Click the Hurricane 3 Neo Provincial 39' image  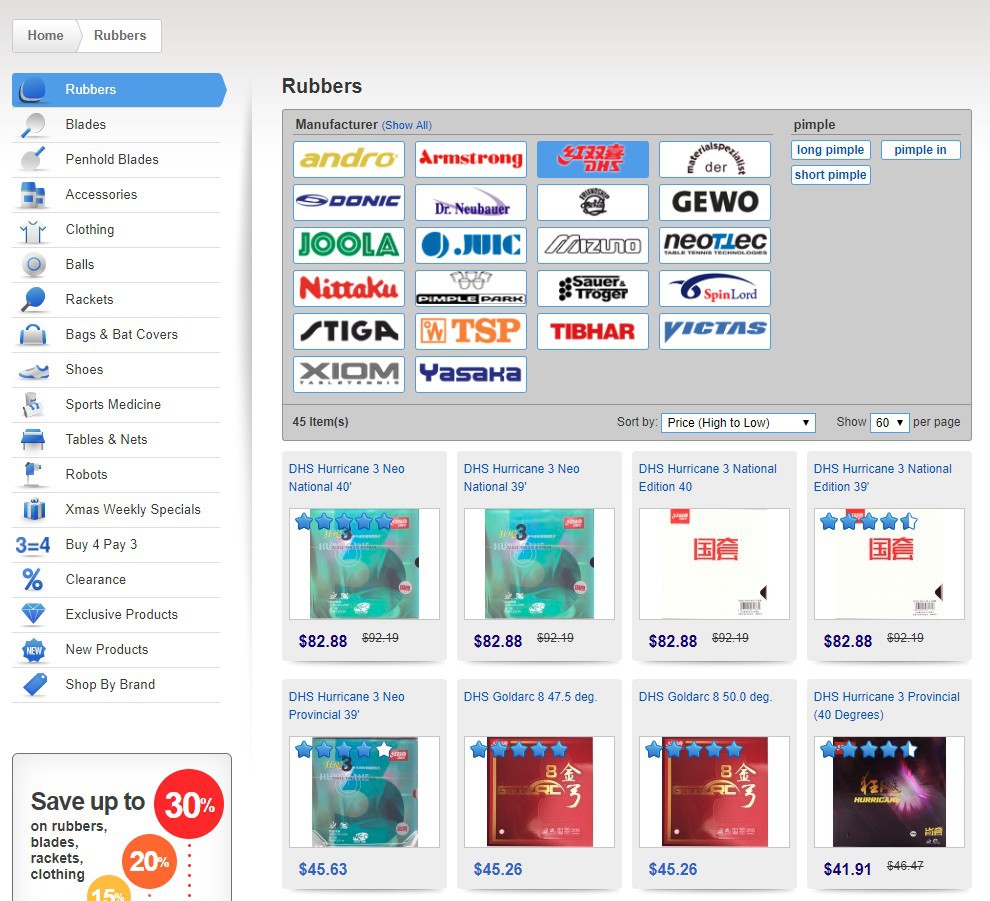pos(364,792)
